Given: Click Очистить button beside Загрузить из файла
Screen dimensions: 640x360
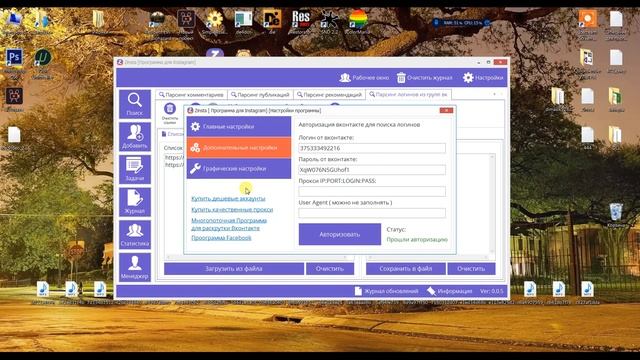Looking at the screenshot, I should [330, 269].
